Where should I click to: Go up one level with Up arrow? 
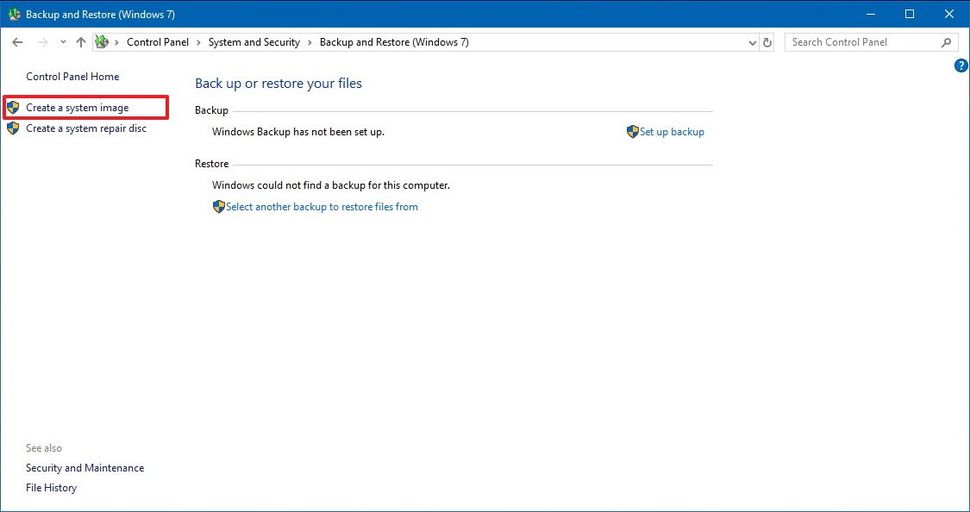click(81, 42)
